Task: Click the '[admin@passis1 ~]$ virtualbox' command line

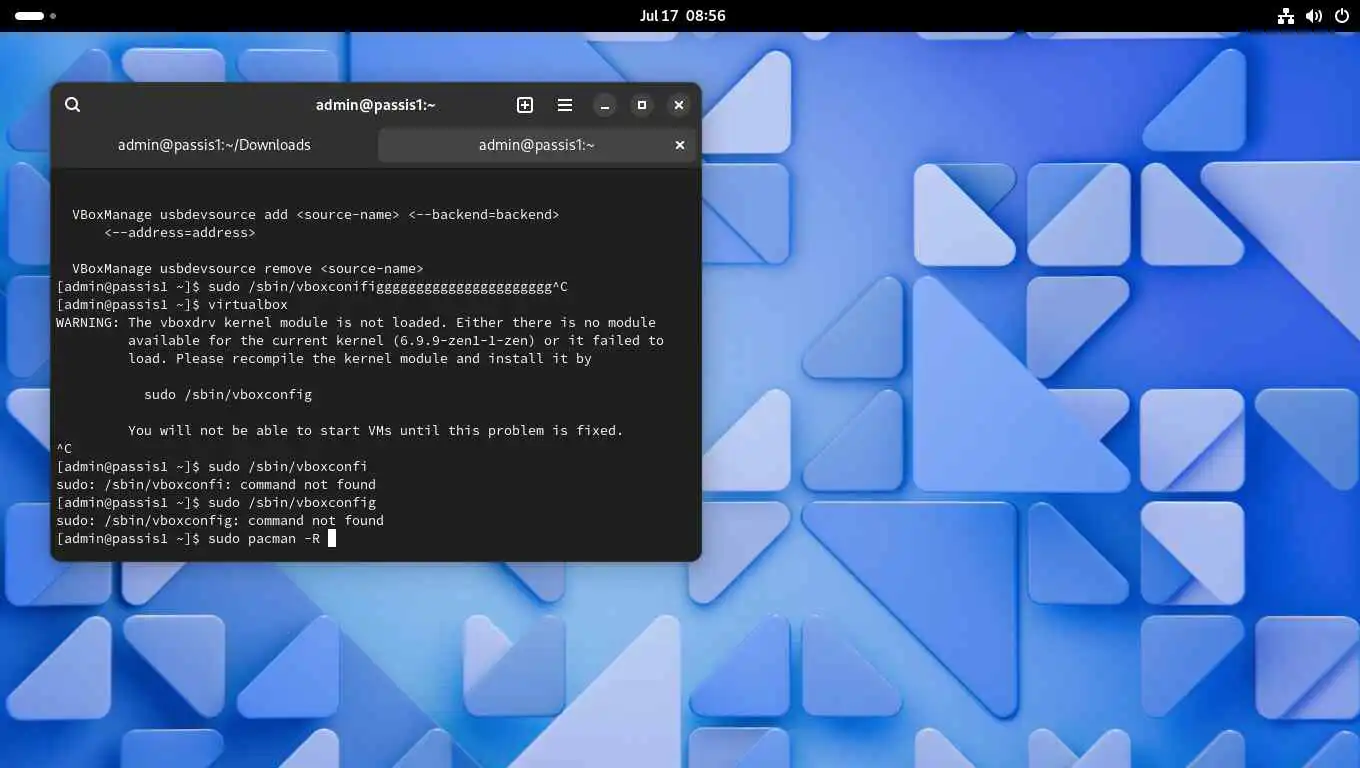Action: coord(172,305)
